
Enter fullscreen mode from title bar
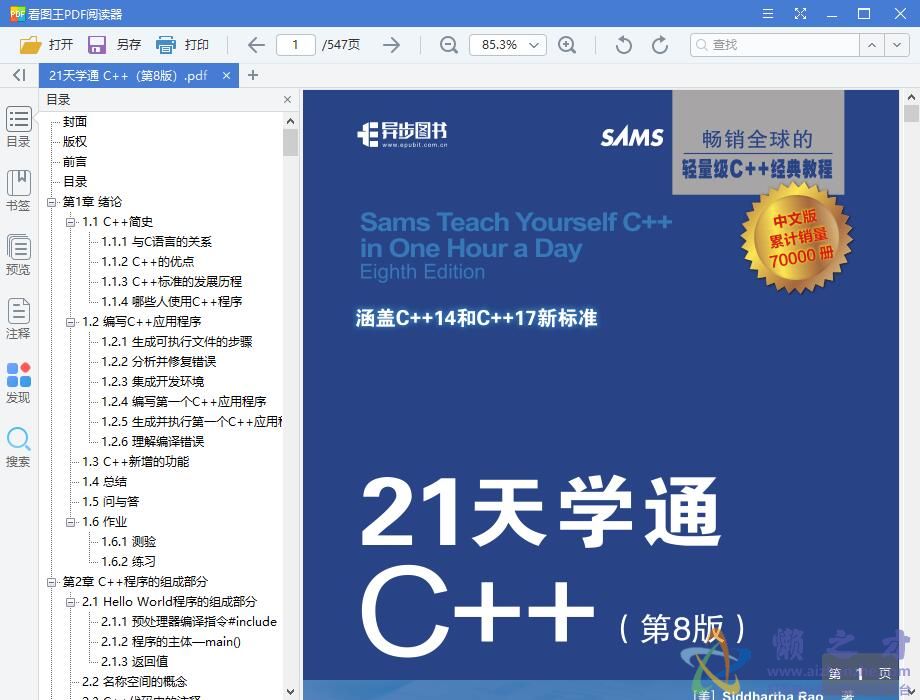click(x=800, y=13)
